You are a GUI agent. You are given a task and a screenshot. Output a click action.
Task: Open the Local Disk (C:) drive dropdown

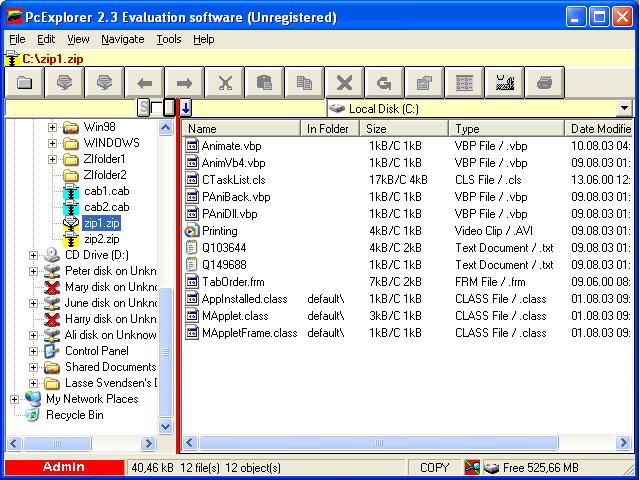pyautogui.click(x=624, y=109)
